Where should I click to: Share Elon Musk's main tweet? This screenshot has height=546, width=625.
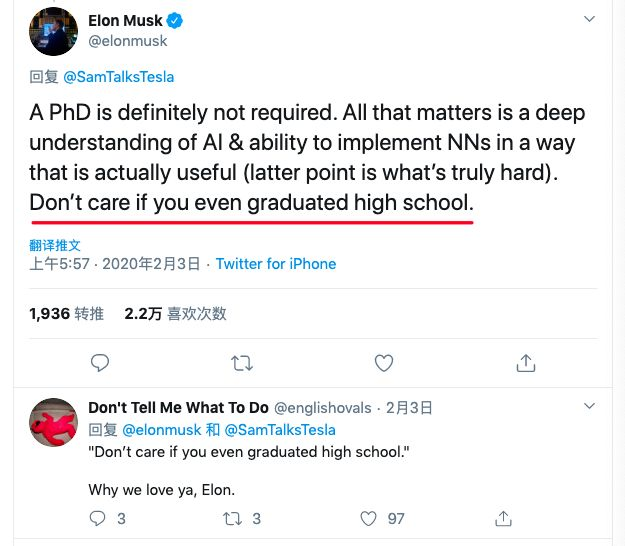525,362
